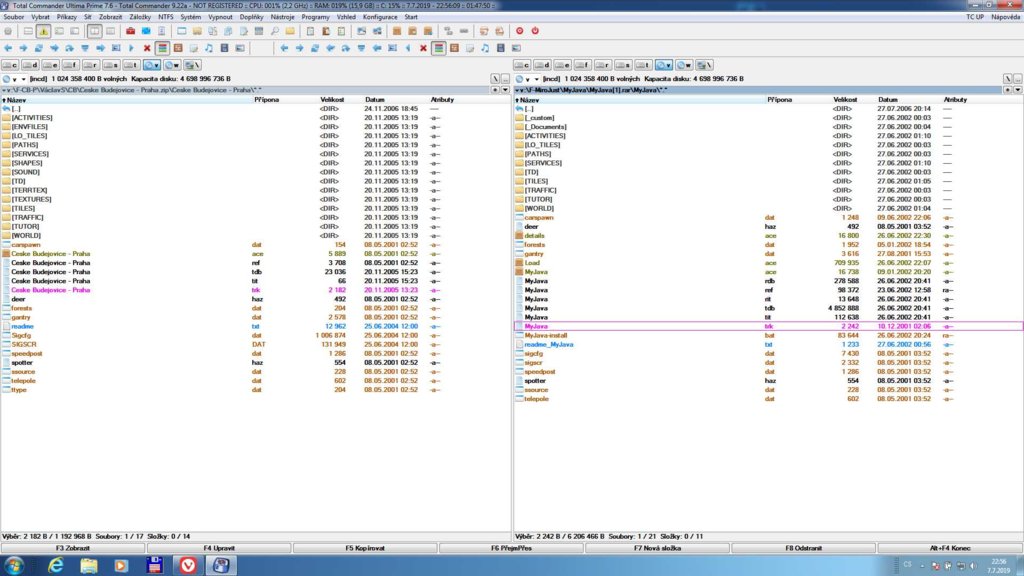Image resolution: width=1024 pixels, height=576 pixels.
Task: Click root directory backslash button in left panel
Action: (495, 78)
